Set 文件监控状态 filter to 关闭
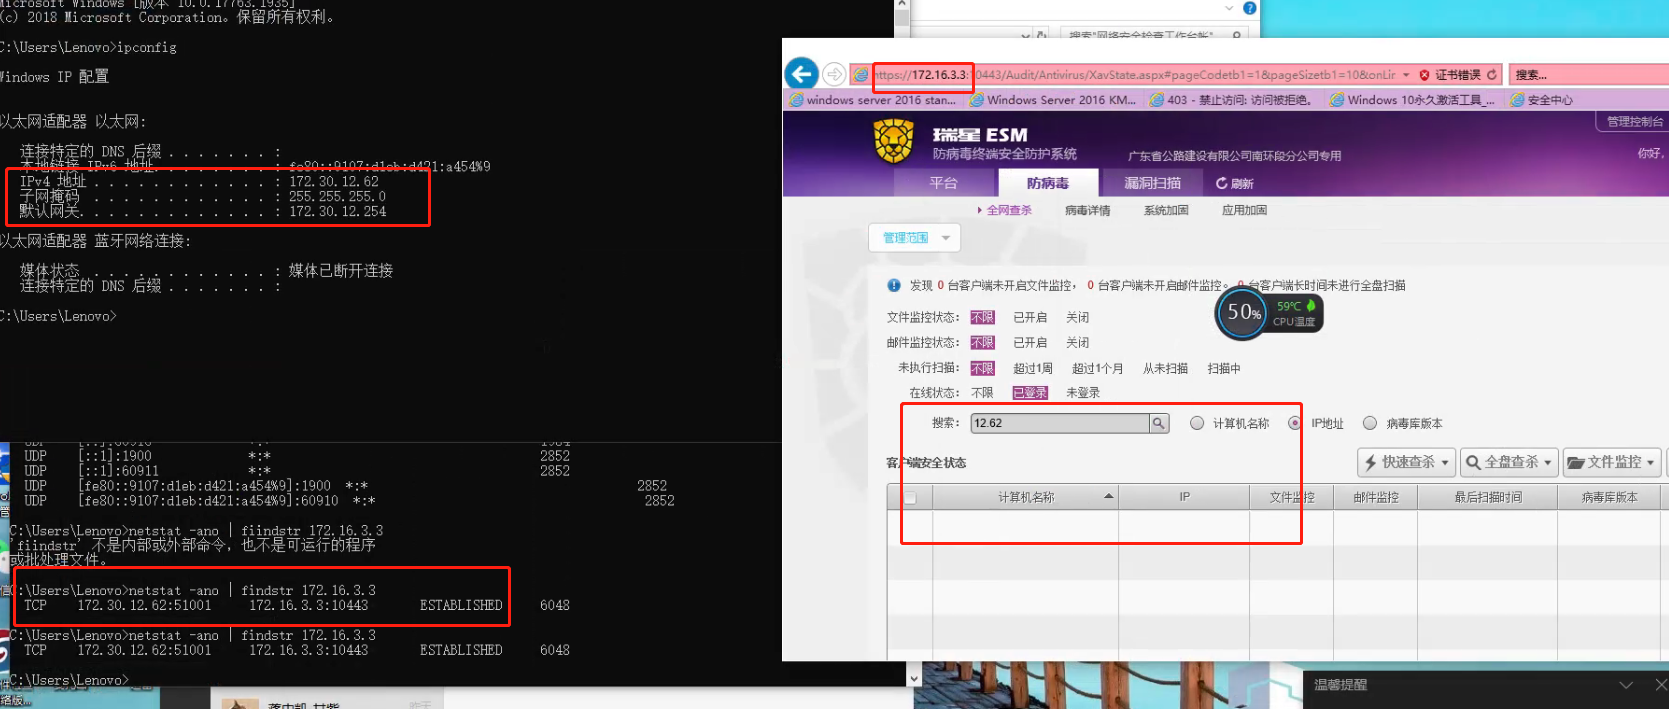The width and height of the screenshot is (1669, 709). (1077, 318)
